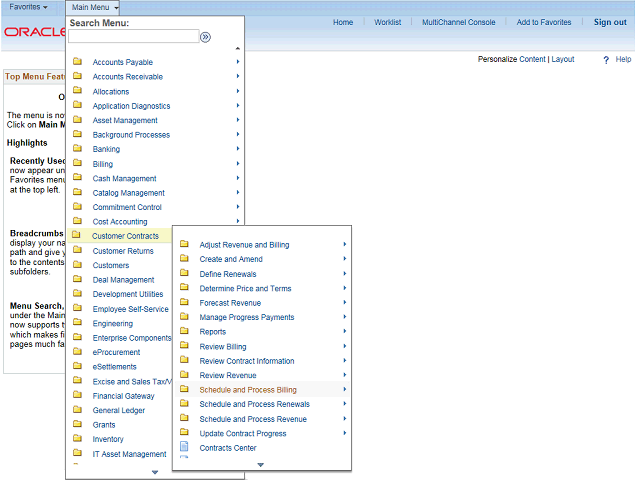This screenshot has width=640, height=480.
Task: Open the Worklist link
Action: (387, 22)
